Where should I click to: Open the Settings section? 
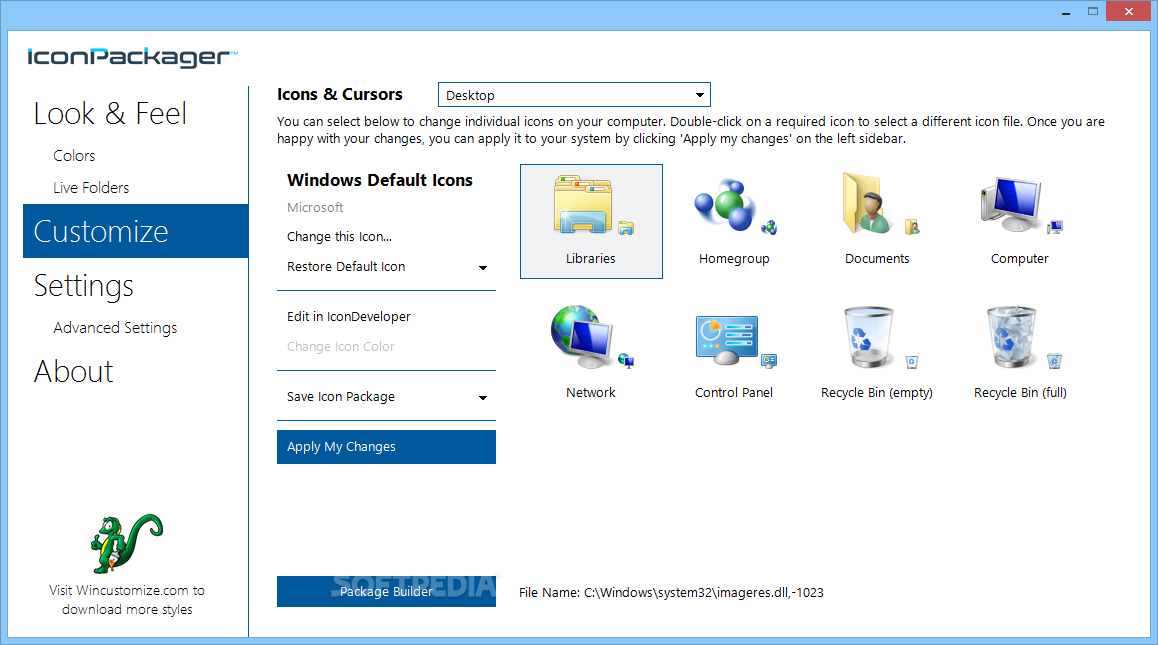83,286
